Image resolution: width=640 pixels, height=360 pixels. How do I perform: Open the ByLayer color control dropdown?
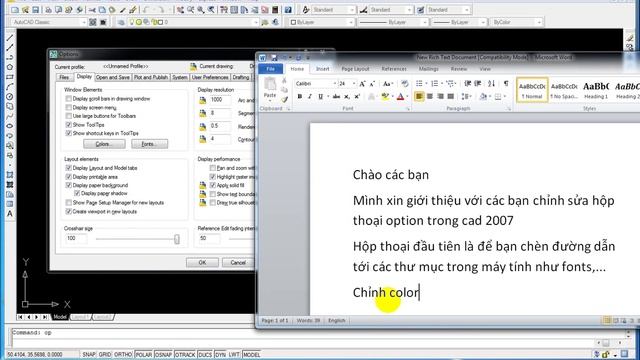tap(351, 22)
